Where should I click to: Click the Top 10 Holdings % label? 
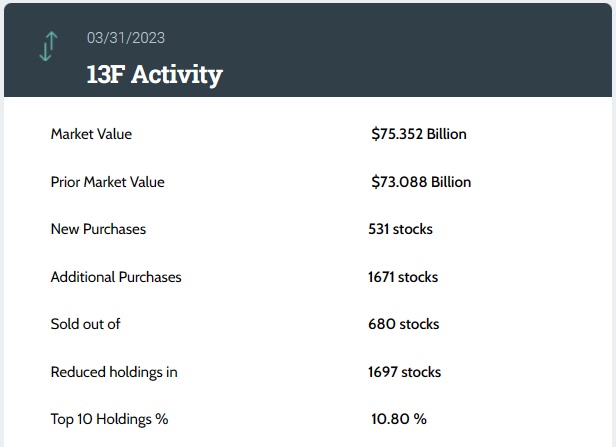tap(109, 419)
